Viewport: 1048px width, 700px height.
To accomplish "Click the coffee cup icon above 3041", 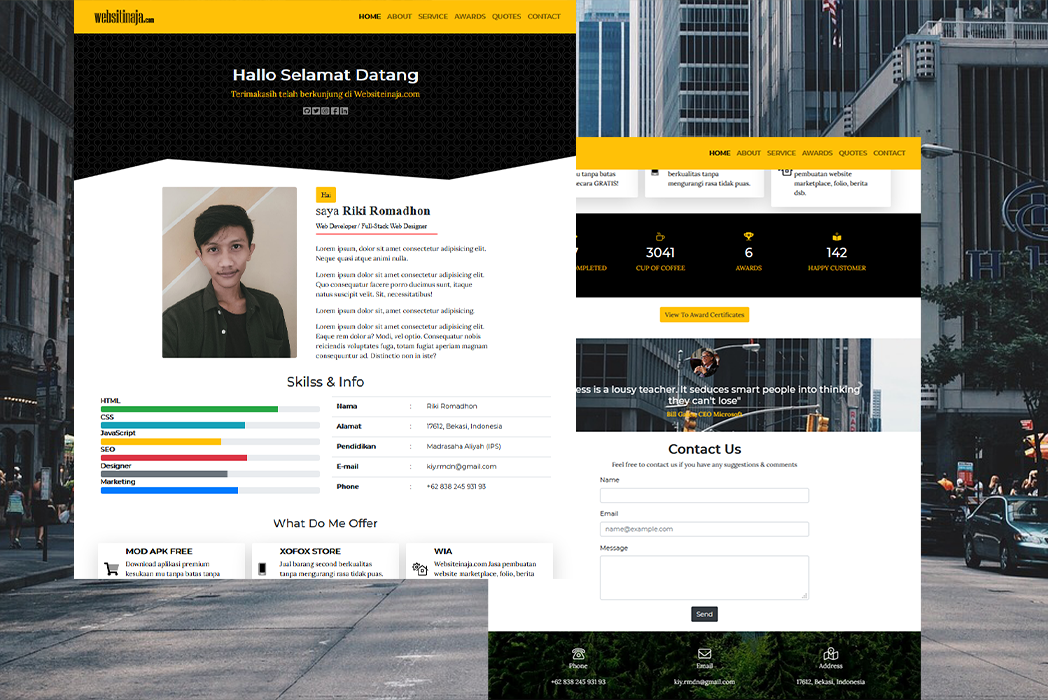I will coord(660,237).
